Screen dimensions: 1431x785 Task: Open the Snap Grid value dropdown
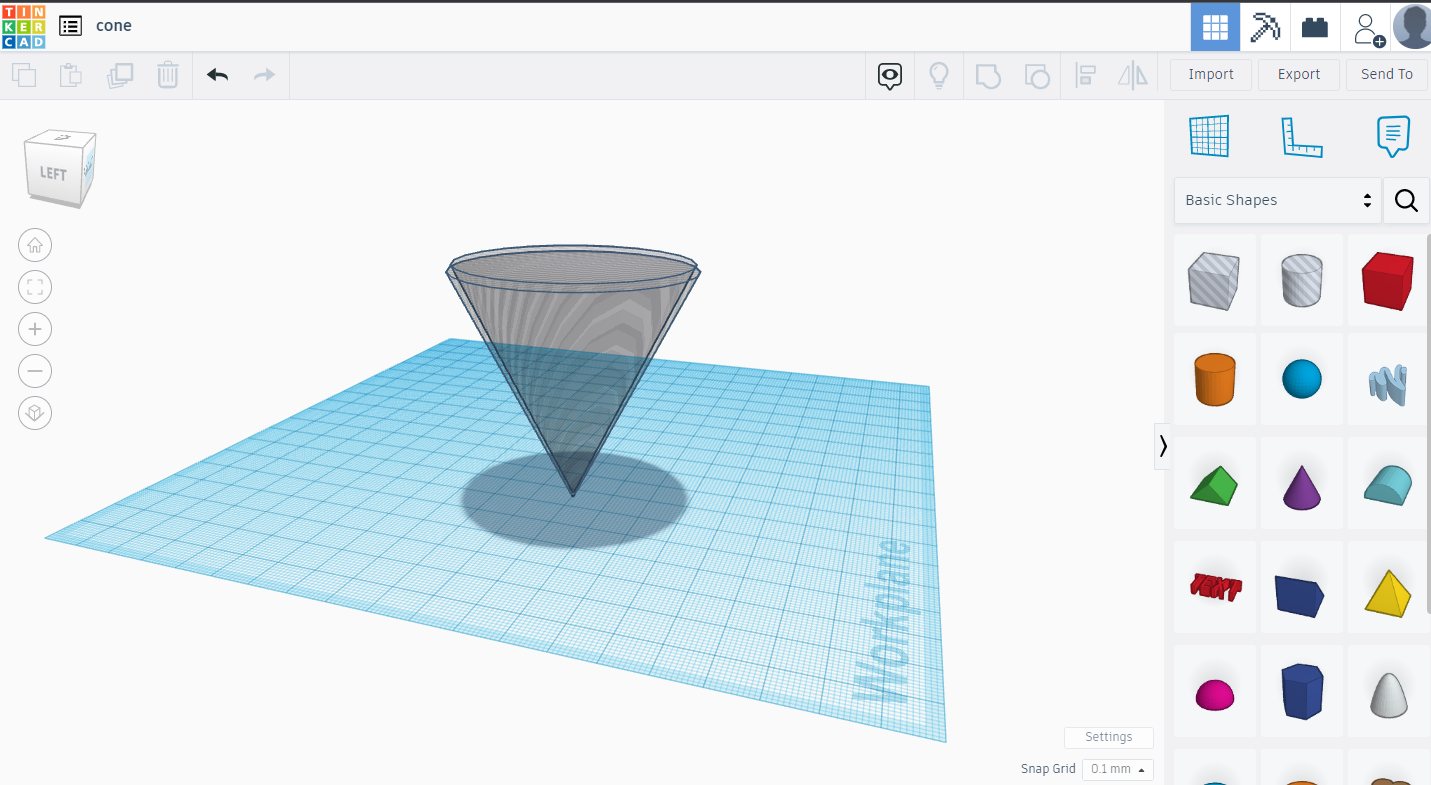click(x=1117, y=769)
